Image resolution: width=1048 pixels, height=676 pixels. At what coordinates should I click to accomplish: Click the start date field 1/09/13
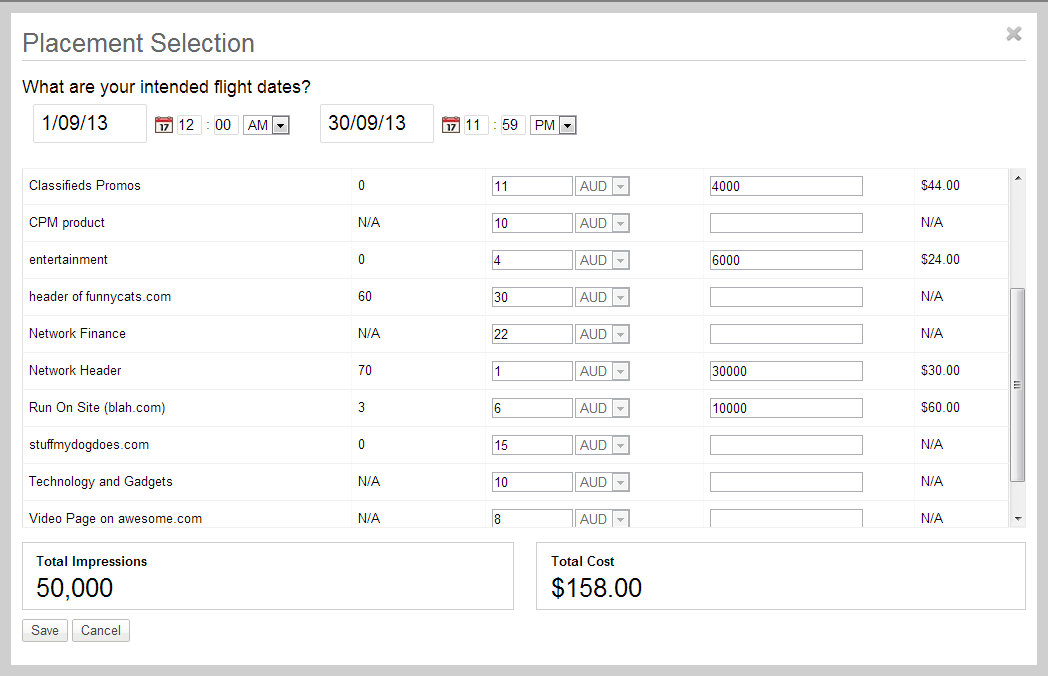[90, 123]
